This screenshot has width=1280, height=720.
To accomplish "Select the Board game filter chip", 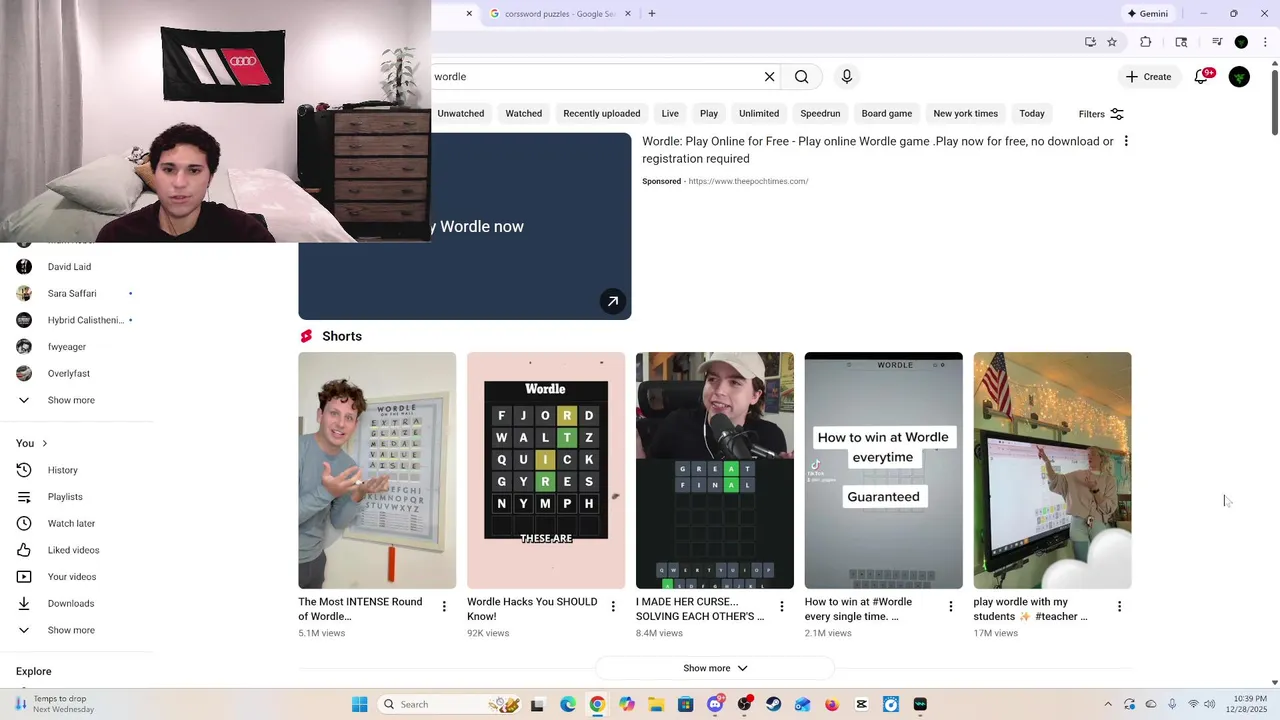I will coord(887,114).
